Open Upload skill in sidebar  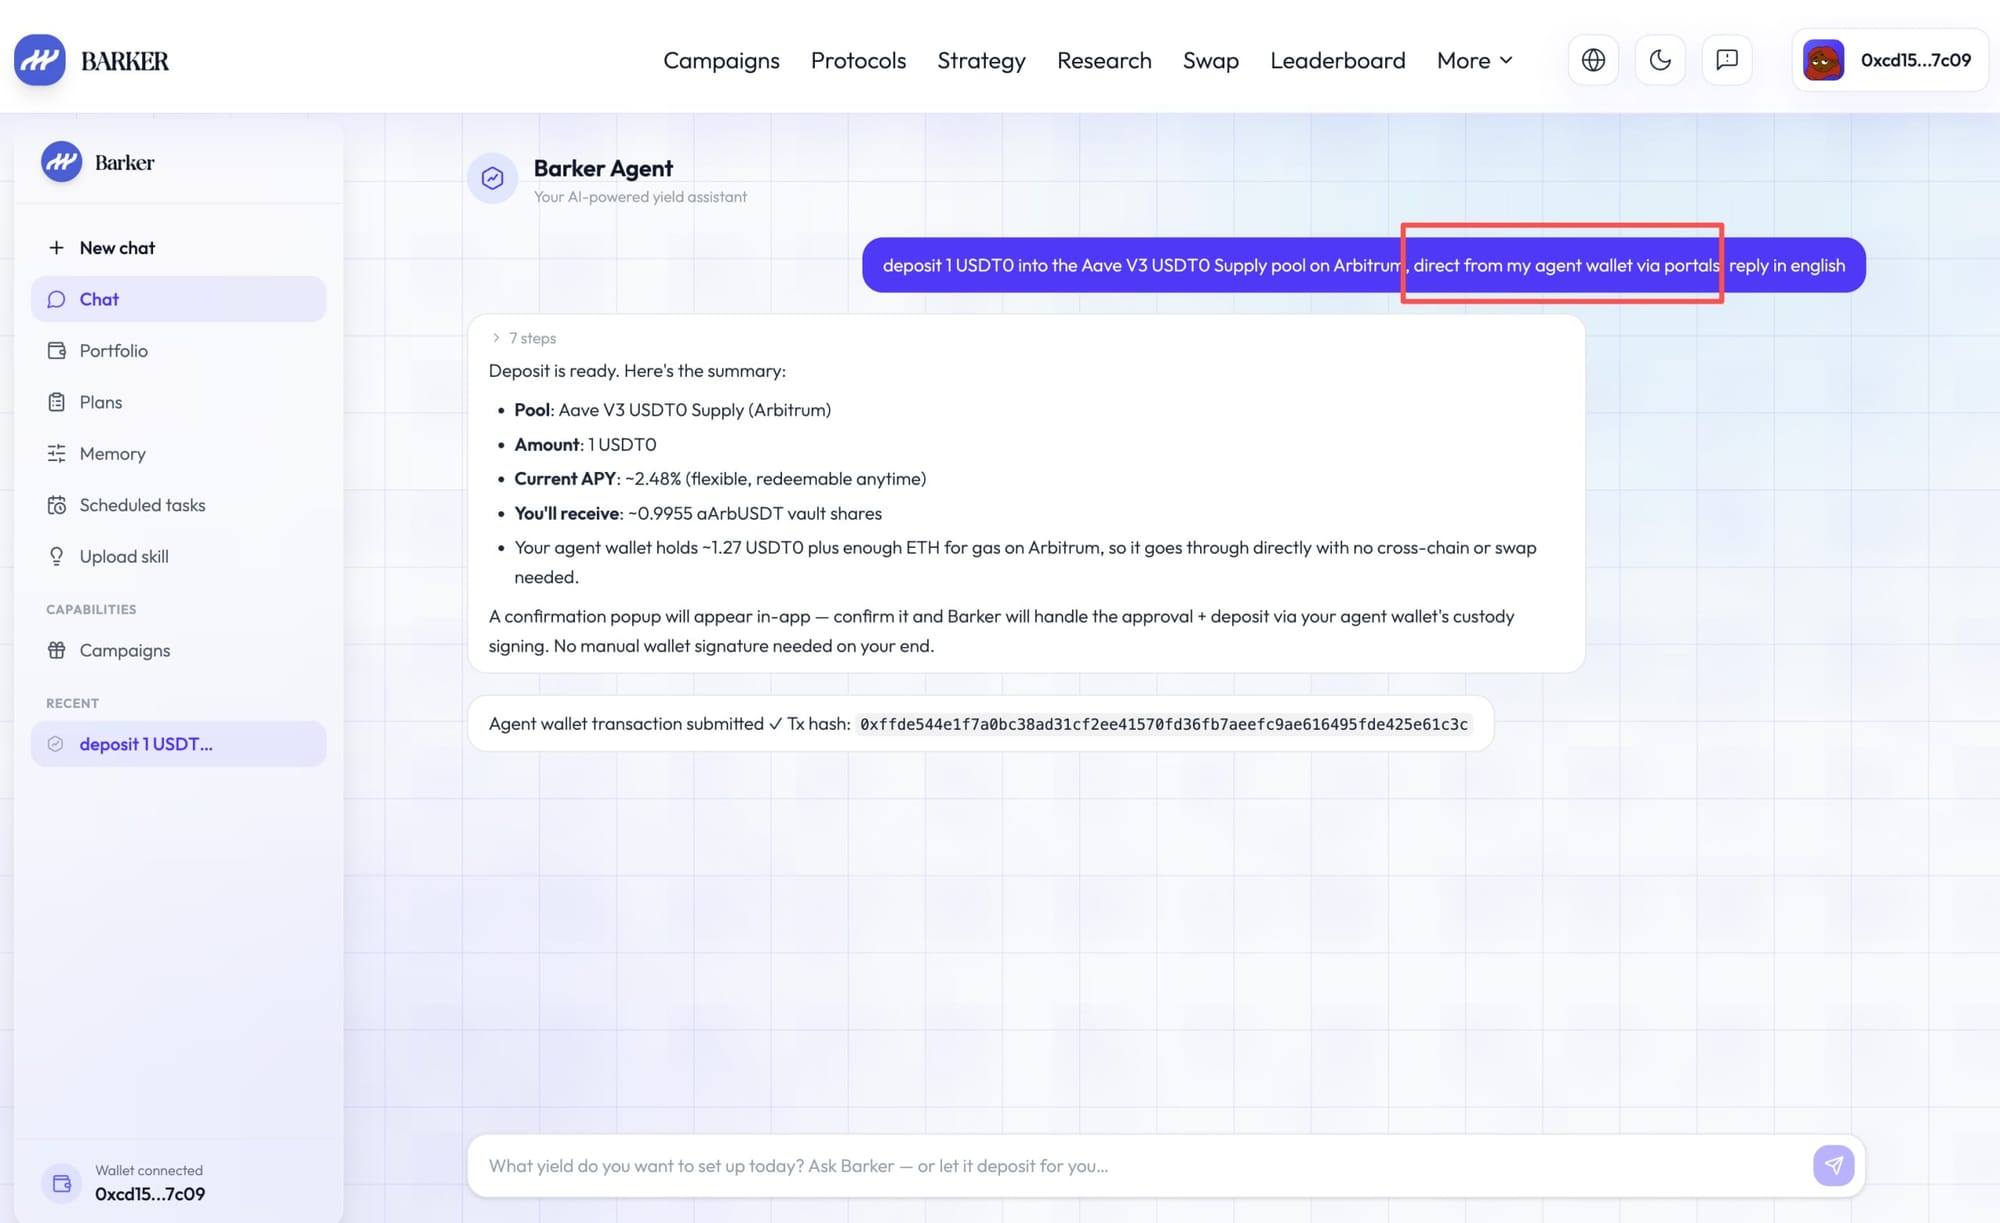[178, 557]
